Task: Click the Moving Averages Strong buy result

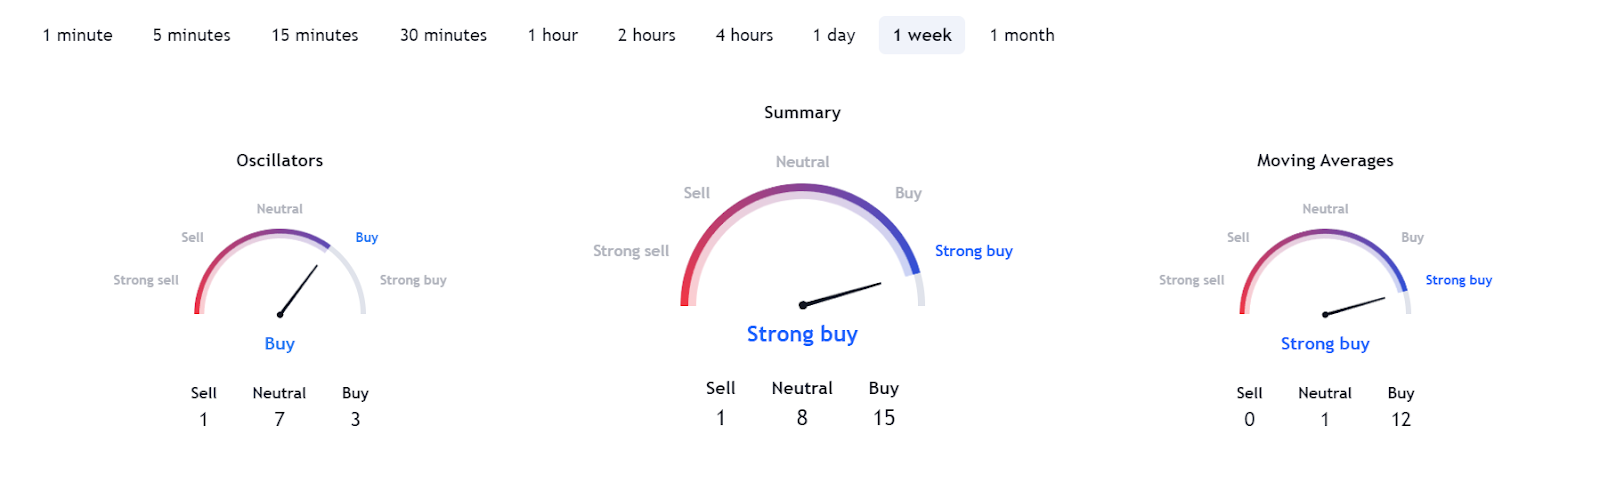Action: 1324,343
